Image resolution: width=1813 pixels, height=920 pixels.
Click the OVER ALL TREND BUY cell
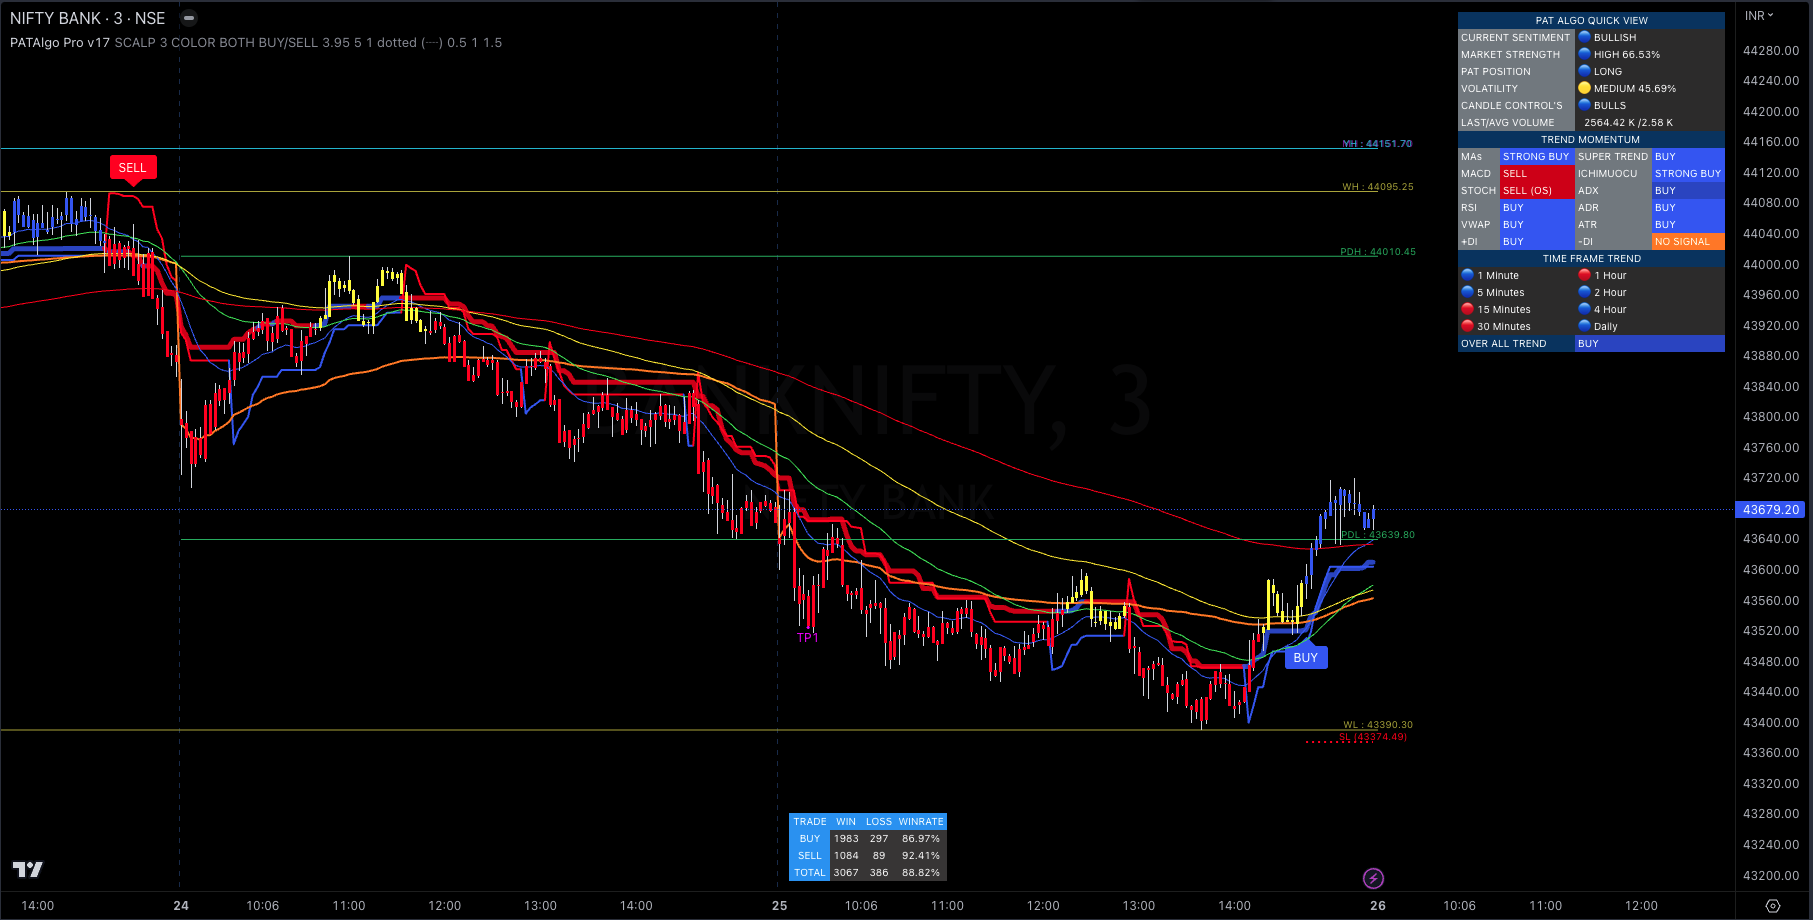[1650, 343]
